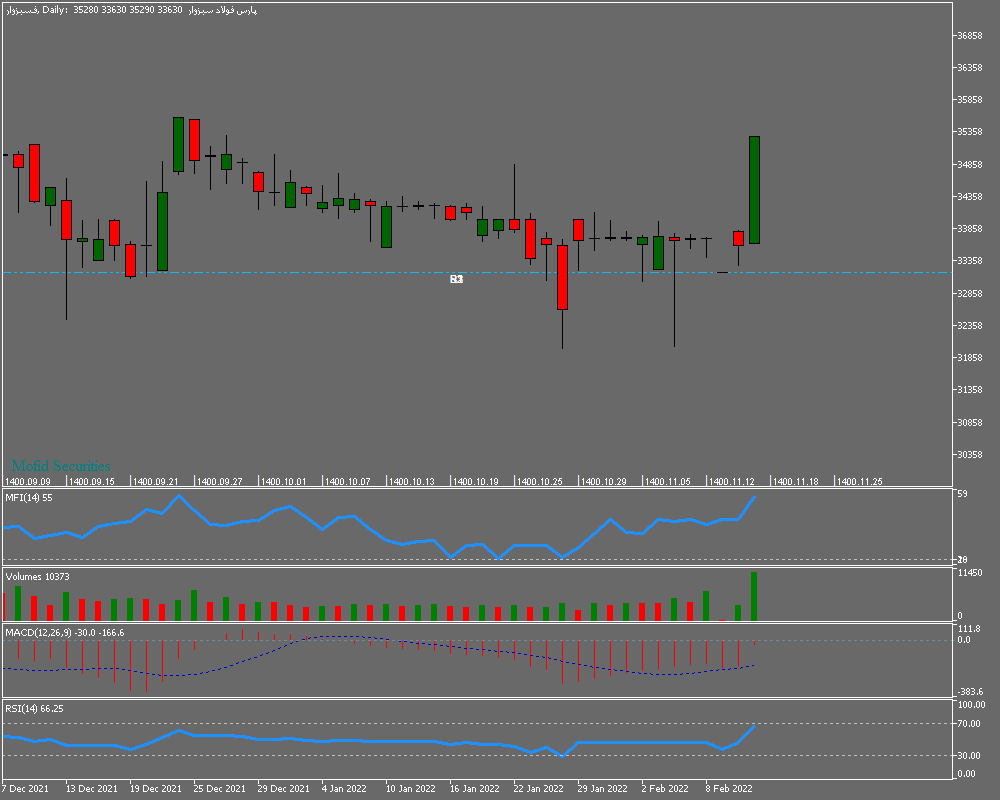Click the MFI(14) 55 indicator label
This screenshot has height=800, width=1000.
(x=29, y=498)
